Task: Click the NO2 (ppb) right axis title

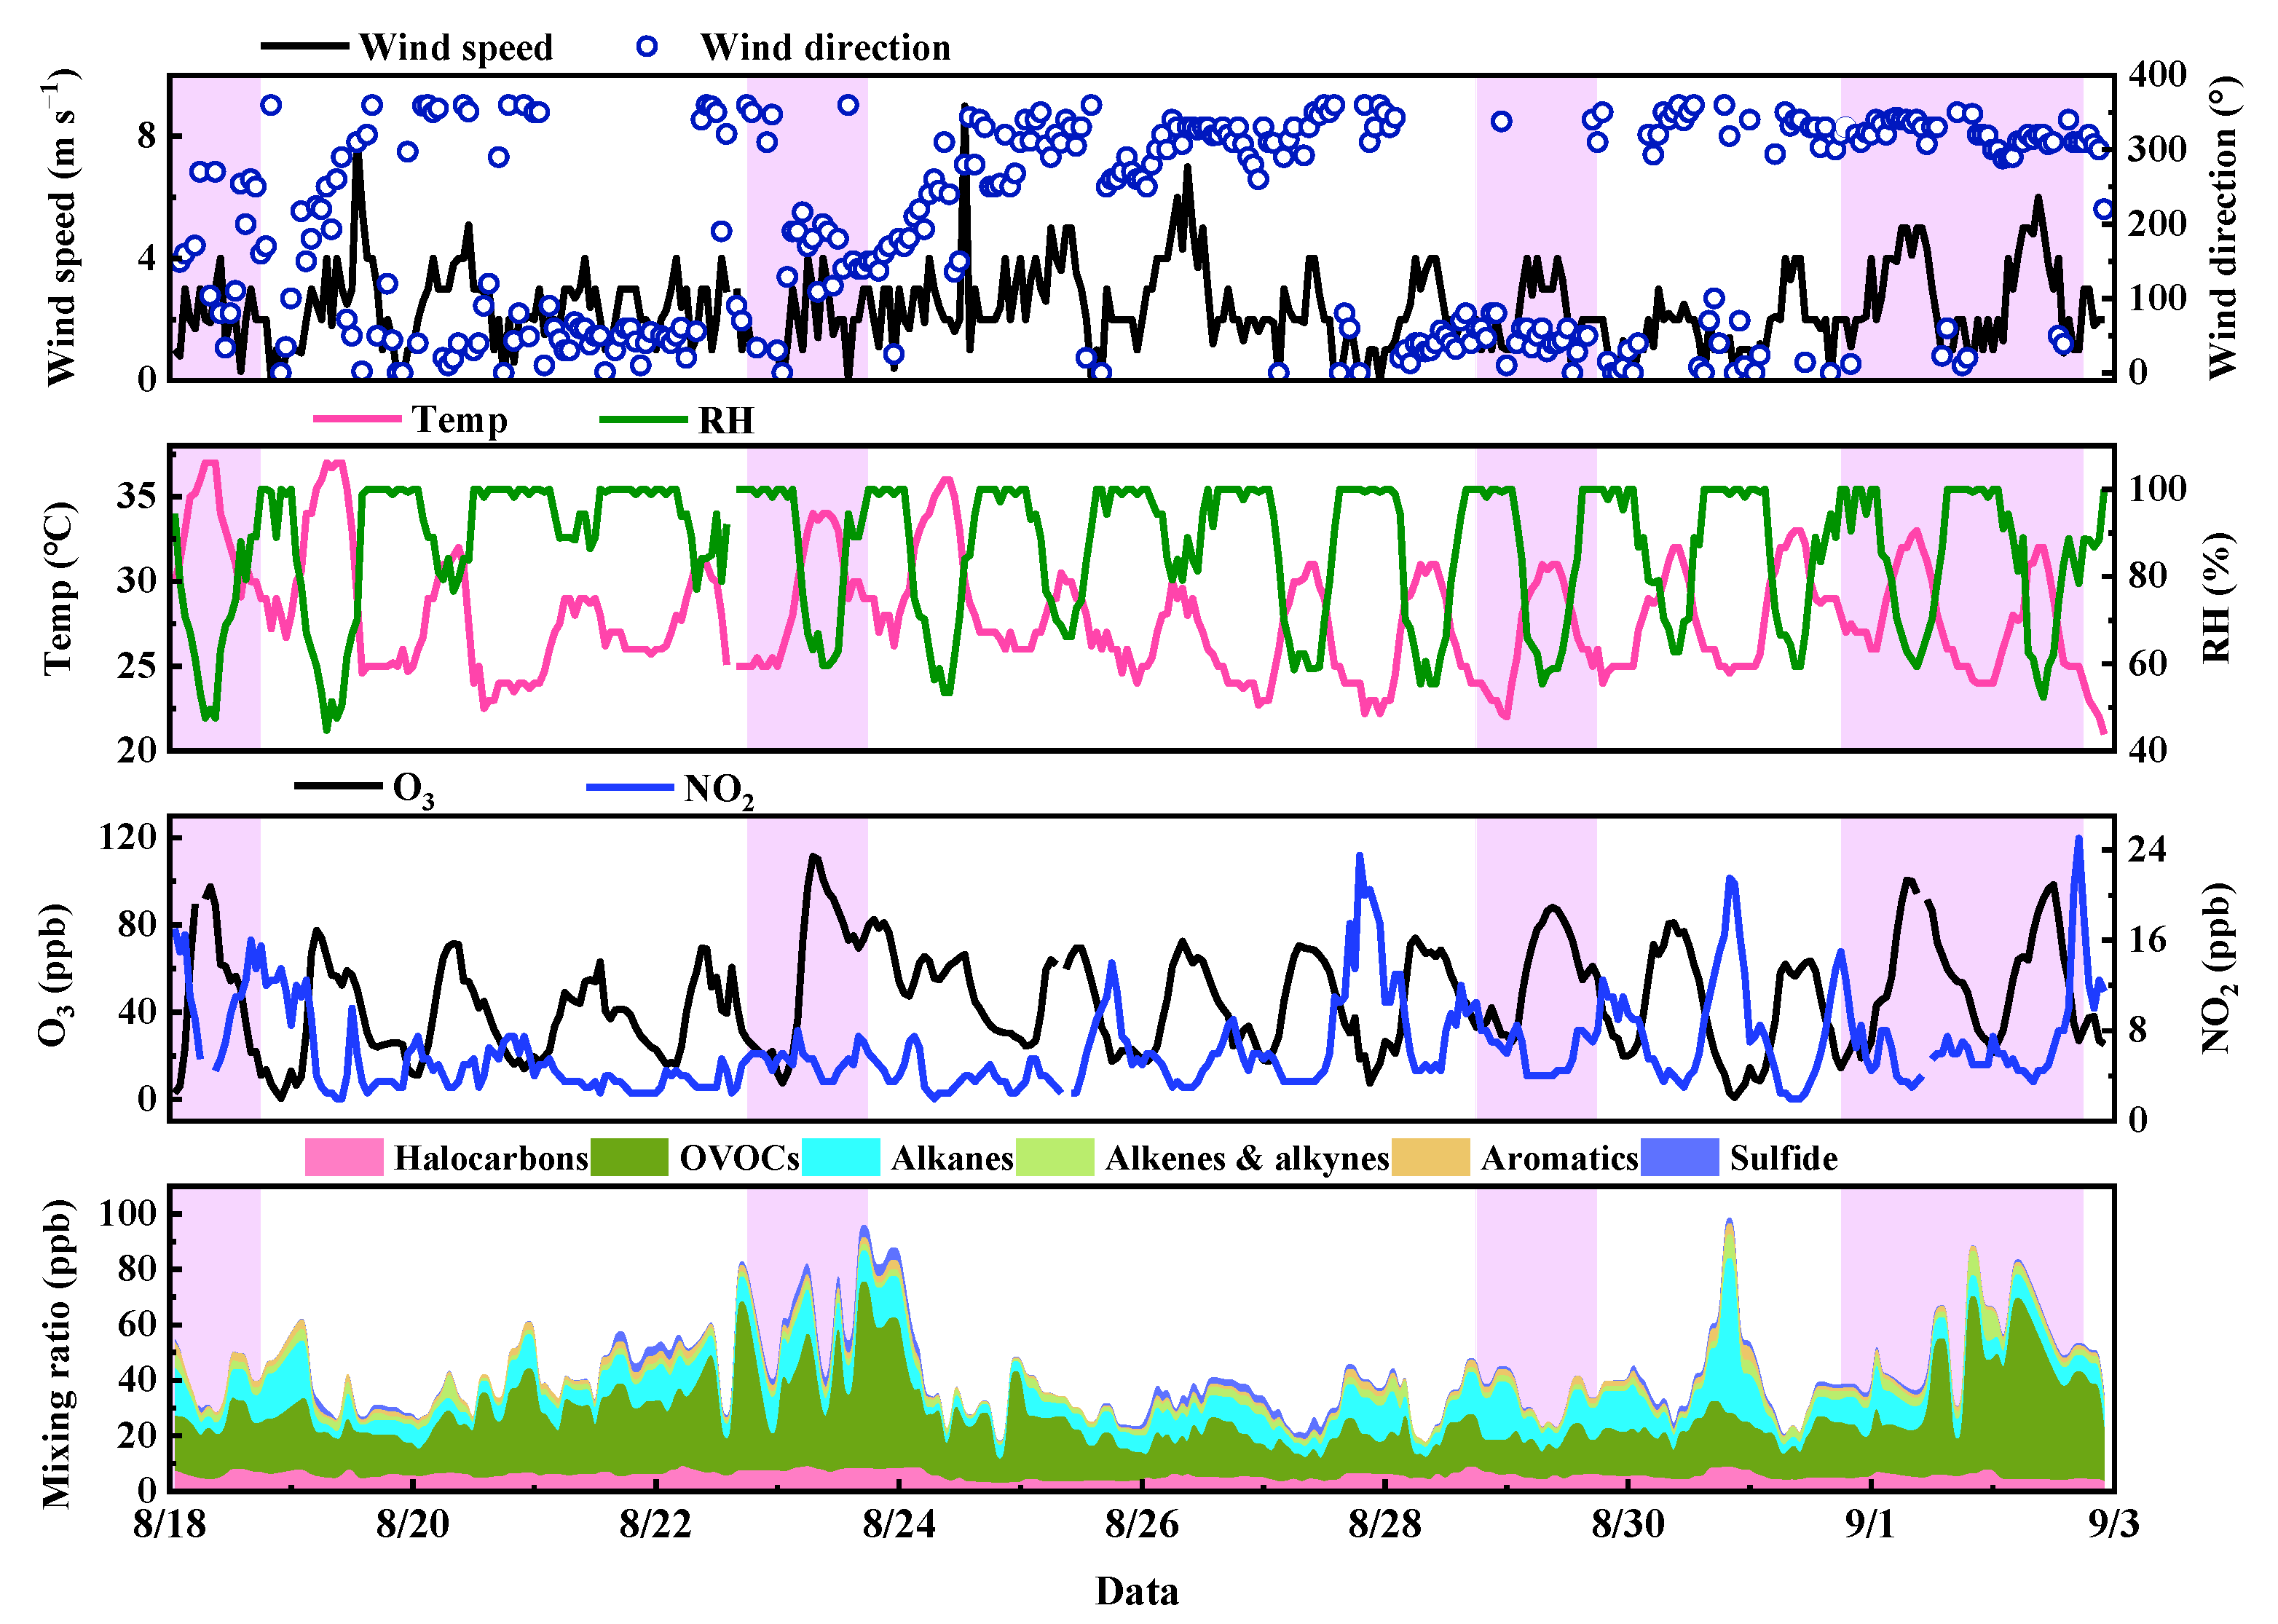Action: pos(2217,968)
